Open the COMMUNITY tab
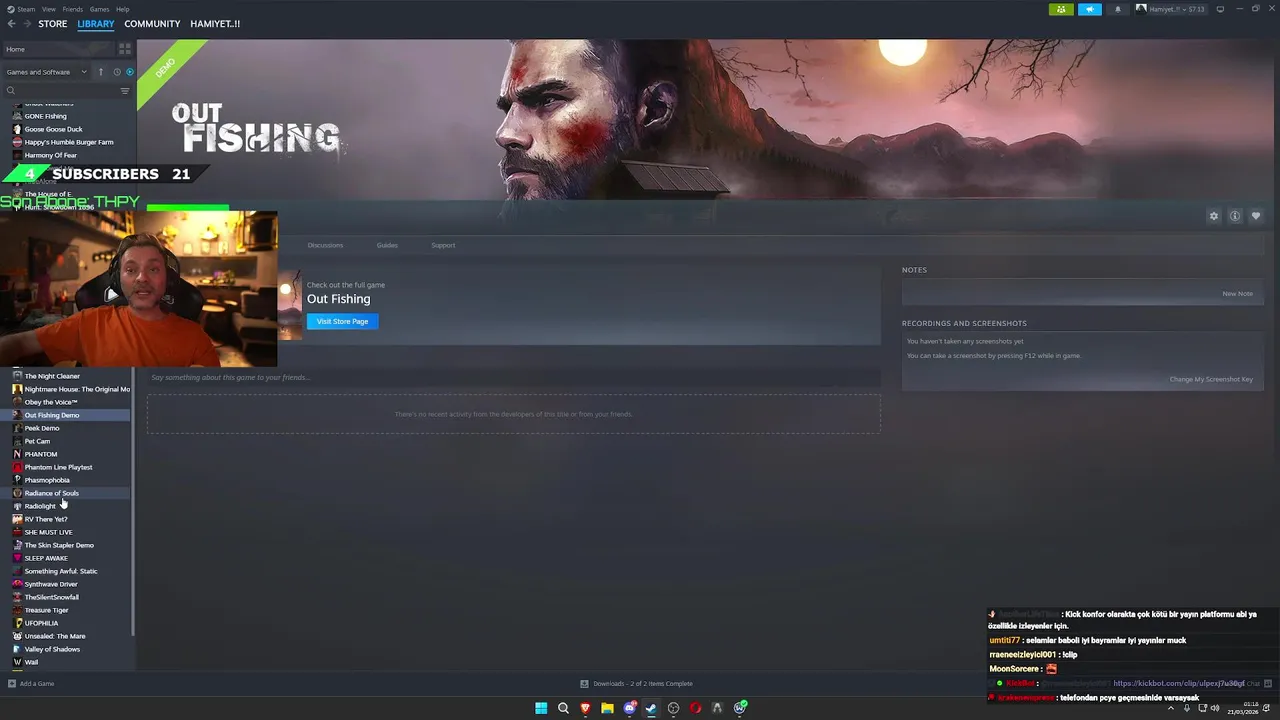Image resolution: width=1280 pixels, height=720 pixels. (x=152, y=23)
